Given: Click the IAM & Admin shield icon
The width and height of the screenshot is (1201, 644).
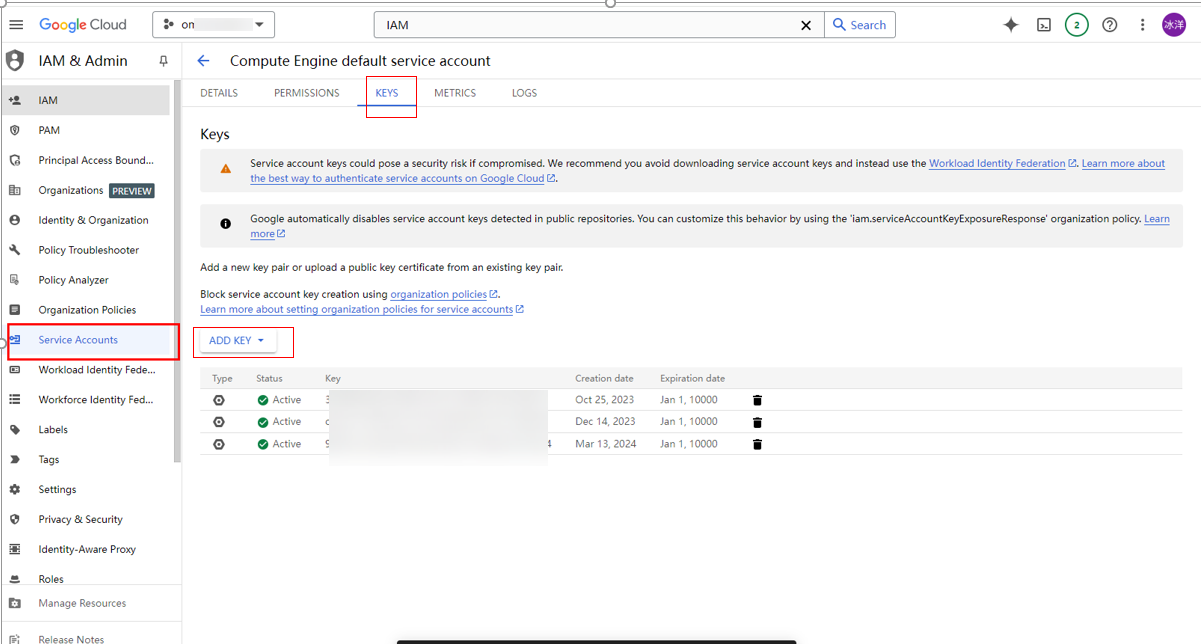Looking at the screenshot, I should click(15, 61).
